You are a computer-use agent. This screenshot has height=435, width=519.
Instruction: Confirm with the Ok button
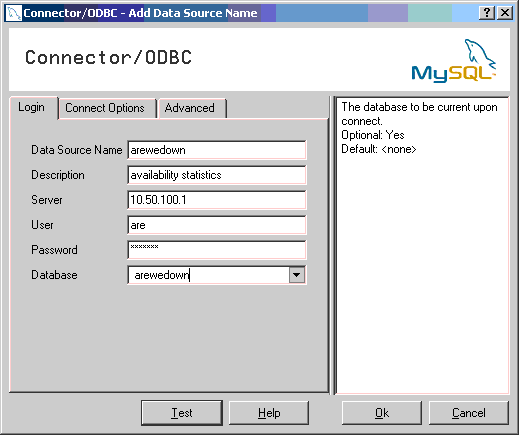pyautogui.click(x=382, y=413)
